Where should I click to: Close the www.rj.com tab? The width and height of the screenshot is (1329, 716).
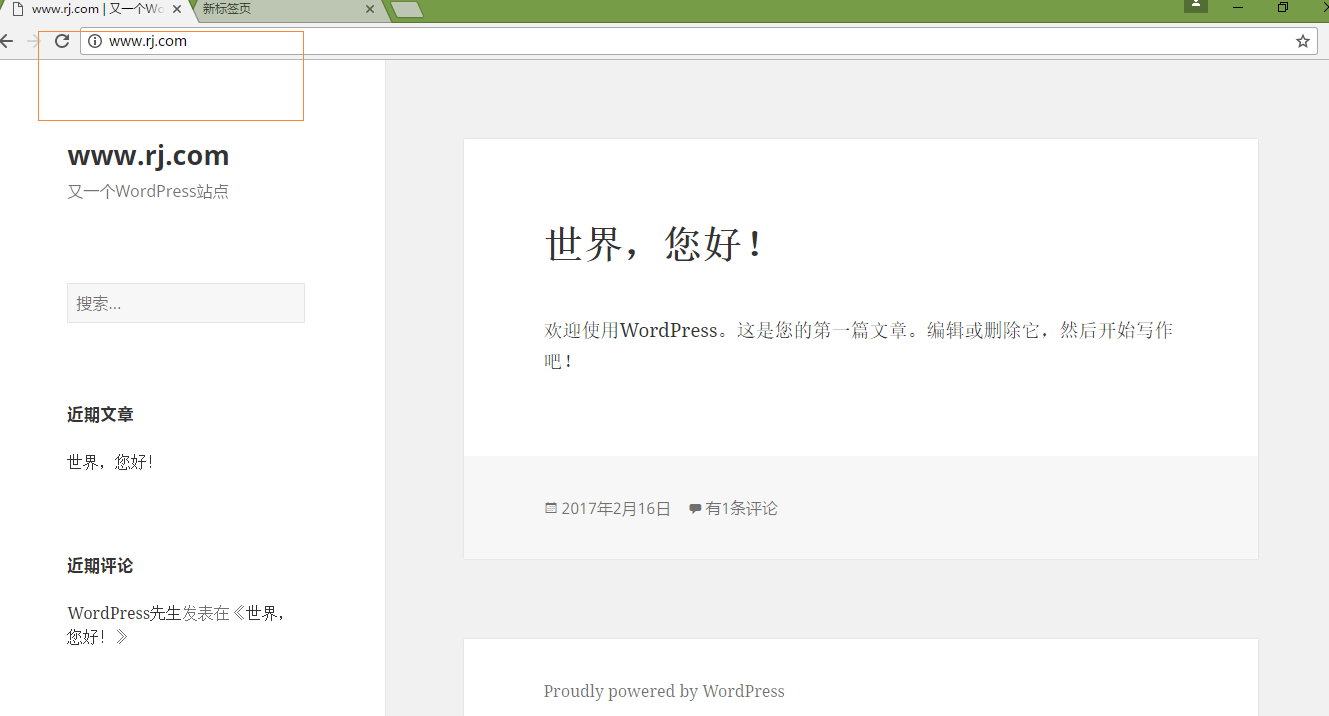pyautogui.click(x=177, y=9)
